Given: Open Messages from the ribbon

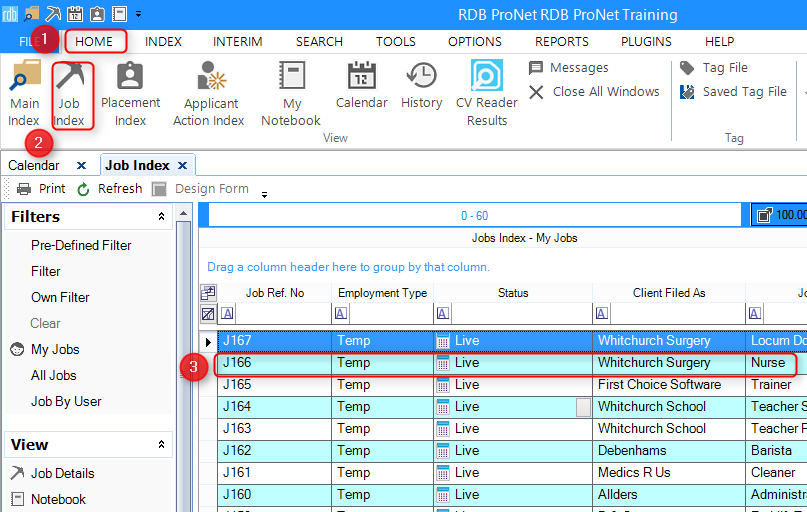Looking at the screenshot, I should tap(569, 67).
